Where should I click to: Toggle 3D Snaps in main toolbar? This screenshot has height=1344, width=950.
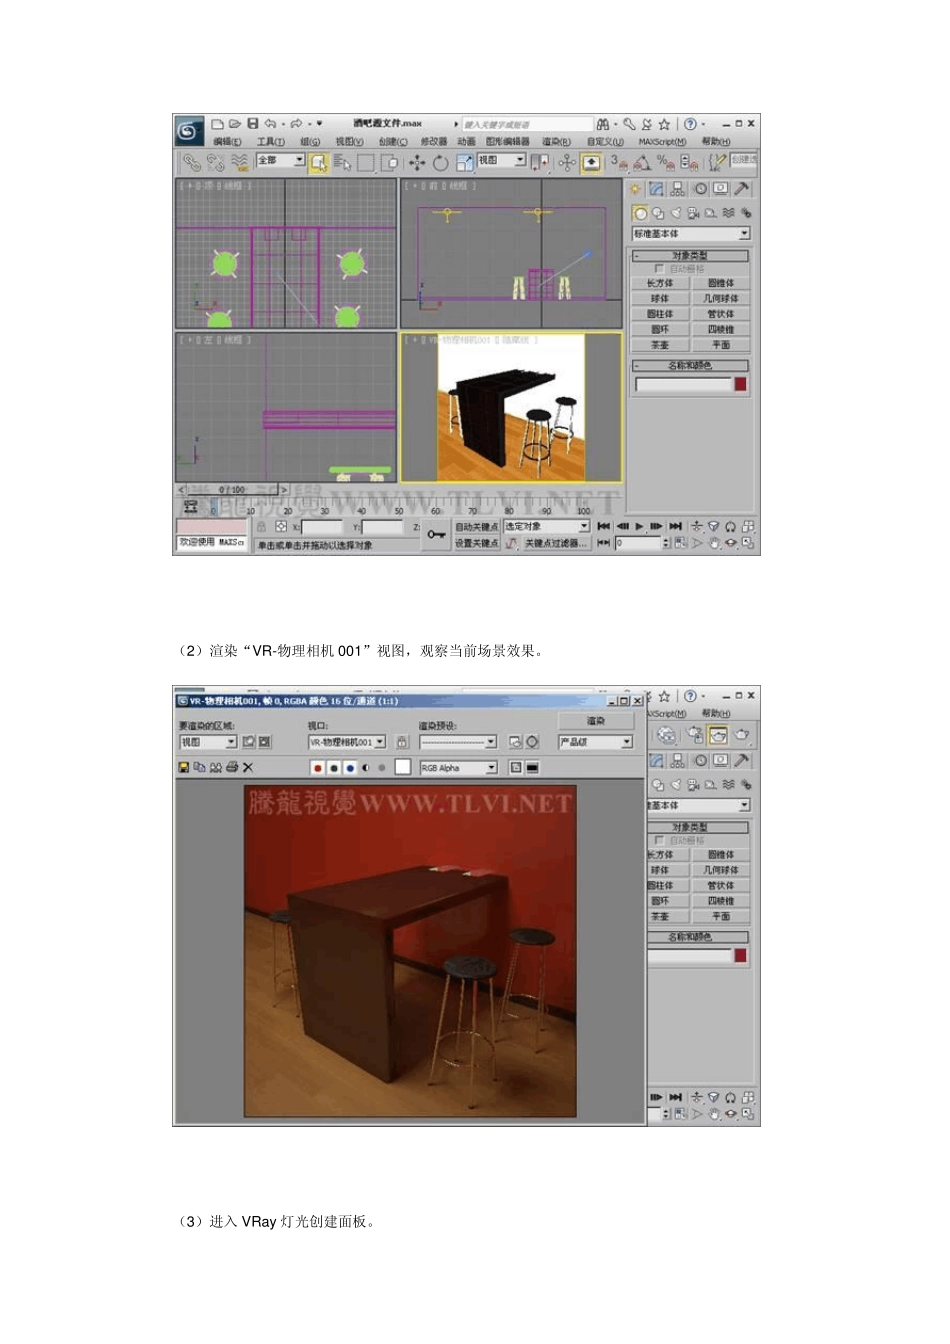point(618,161)
